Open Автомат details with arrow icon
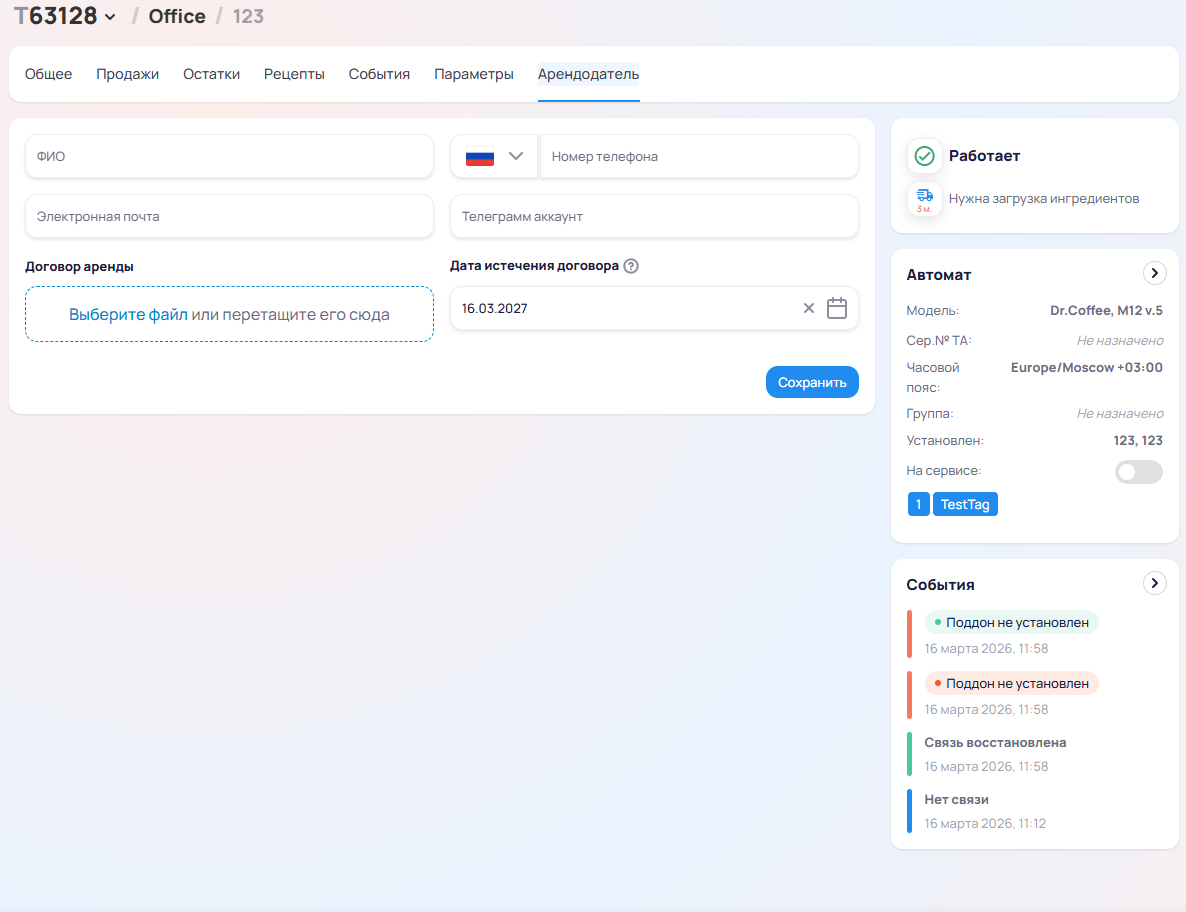The width and height of the screenshot is (1186, 912). (x=1154, y=273)
